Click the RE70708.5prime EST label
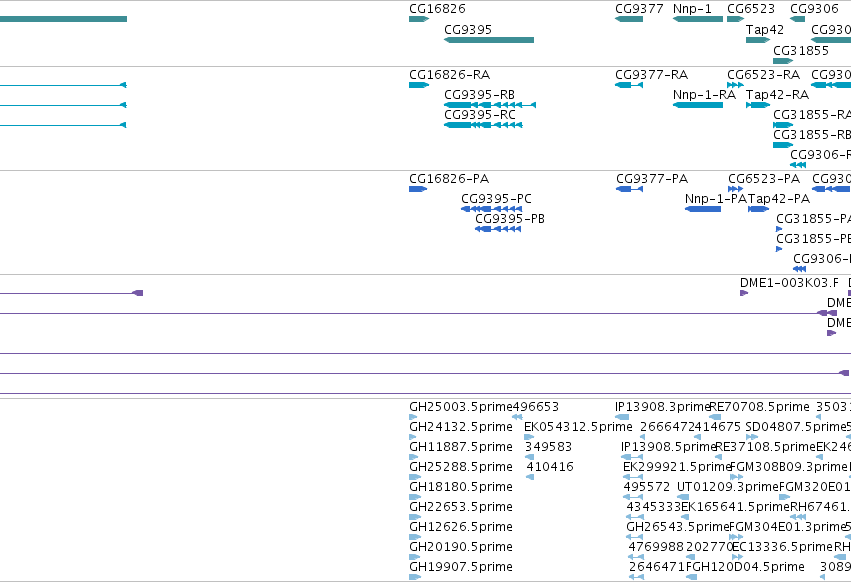Viewport: 851px width, 582px height. pyautogui.click(x=759, y=407)
